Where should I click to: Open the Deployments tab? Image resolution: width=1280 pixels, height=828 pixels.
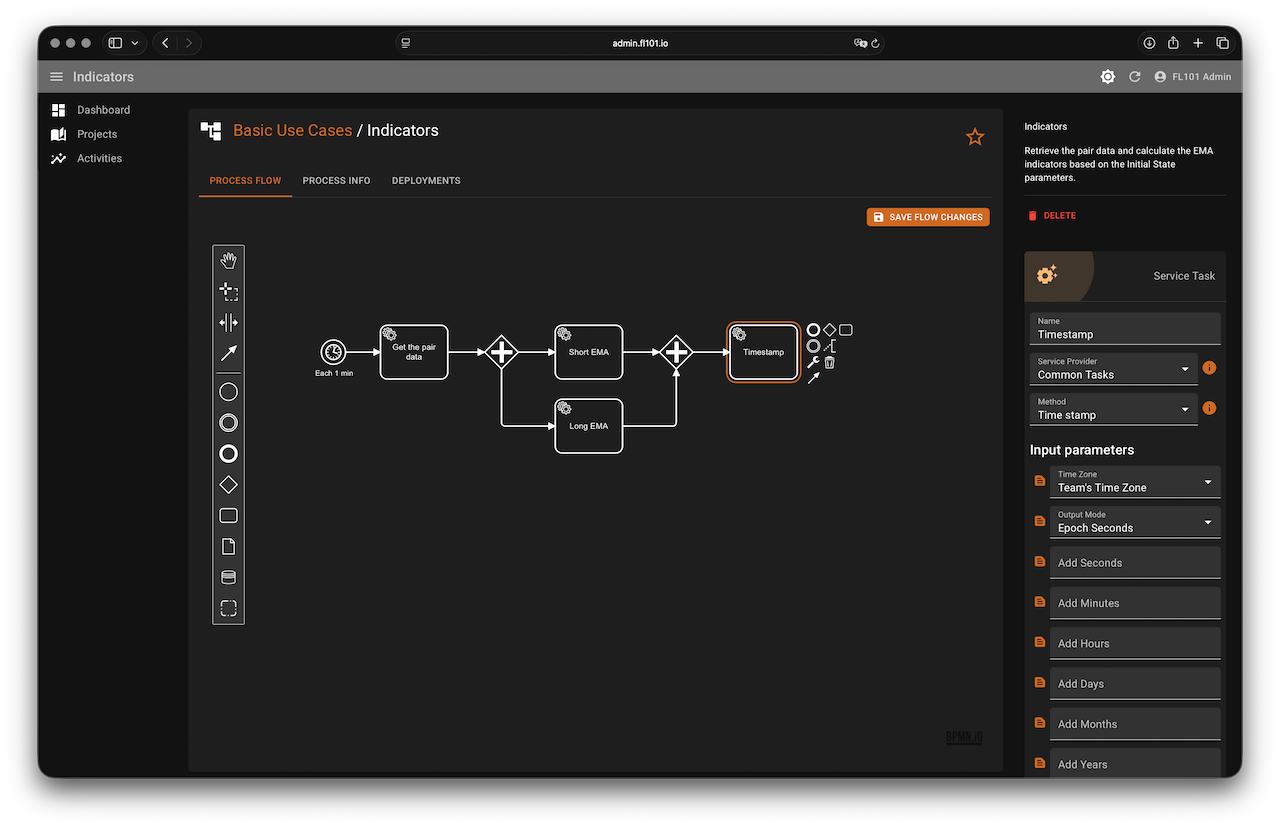(x=426, y=181)
